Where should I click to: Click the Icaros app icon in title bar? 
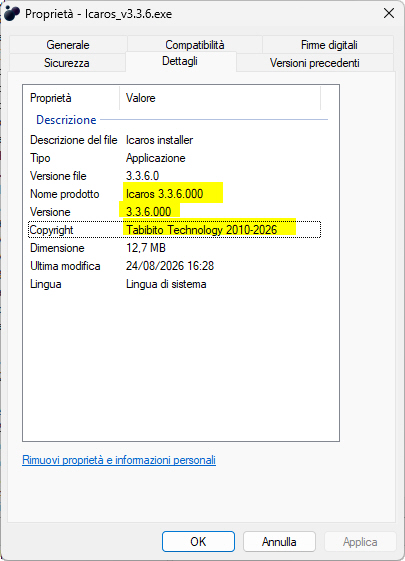click(x=12, y=14)
